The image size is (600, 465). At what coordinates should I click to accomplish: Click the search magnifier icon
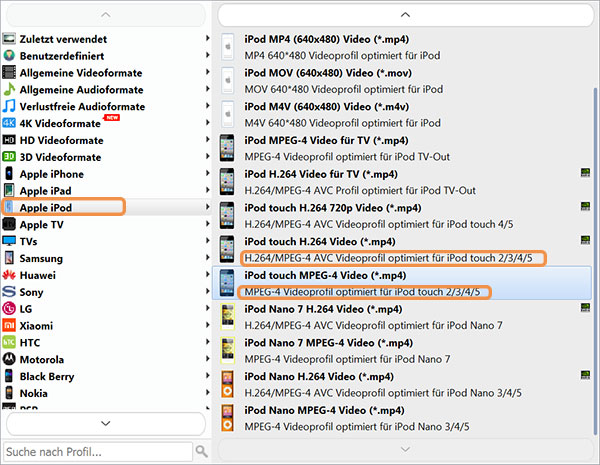(202, 452)
